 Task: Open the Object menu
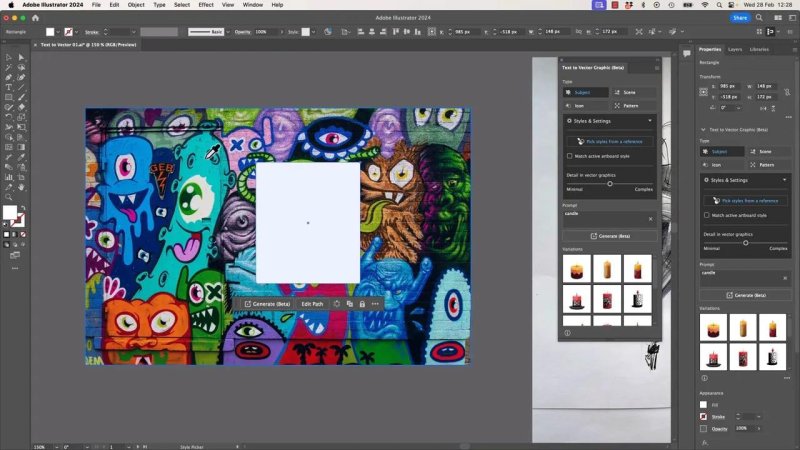coord(136,5)
